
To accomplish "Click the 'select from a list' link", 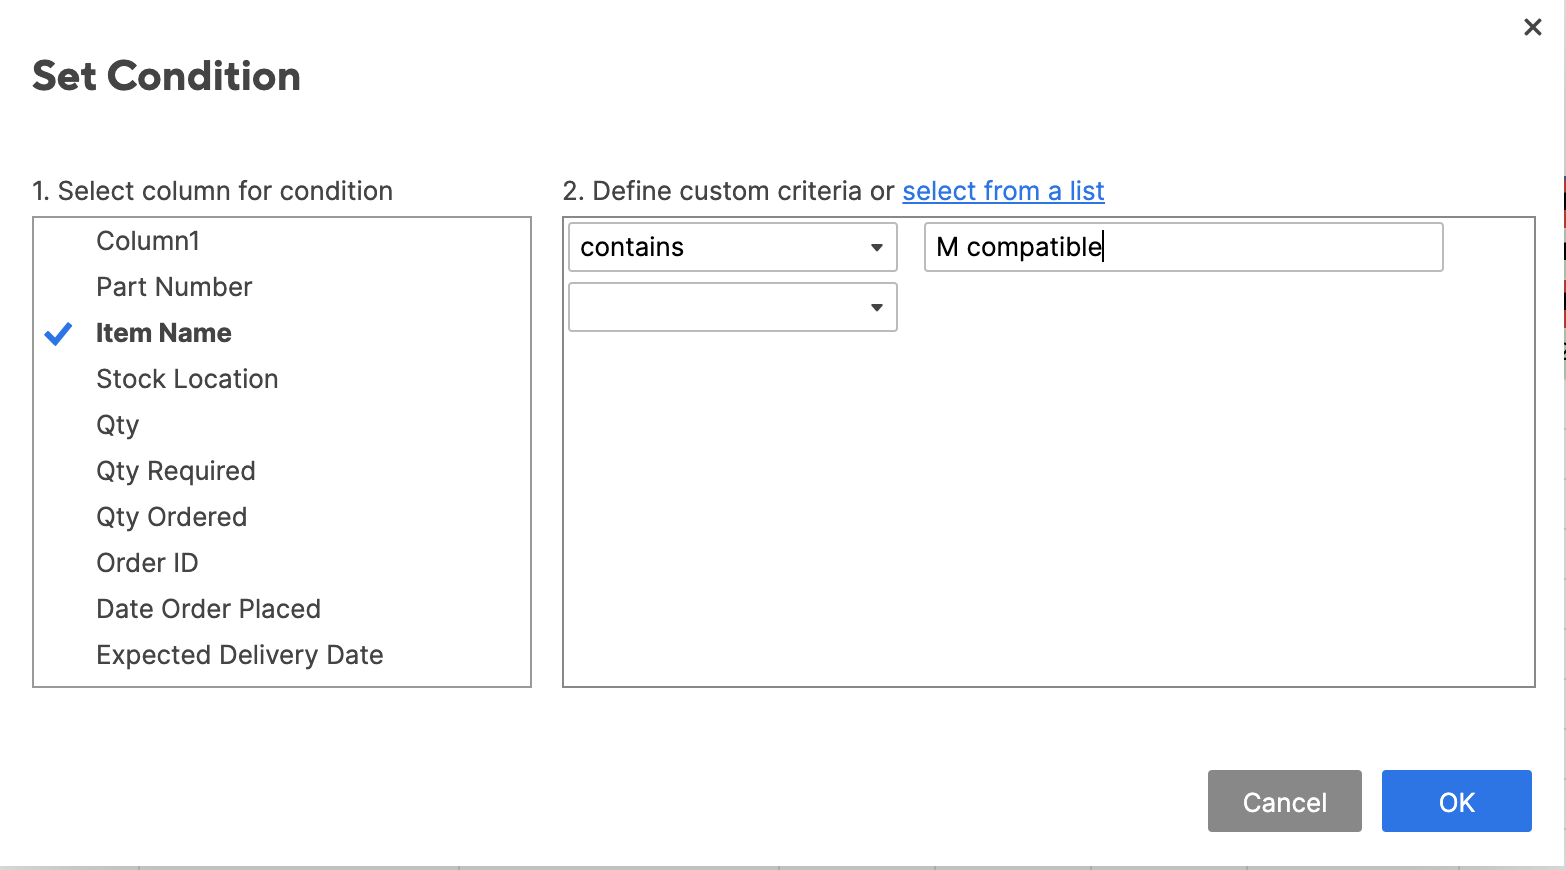I will pyautogui.click(x=1003, y=191).
